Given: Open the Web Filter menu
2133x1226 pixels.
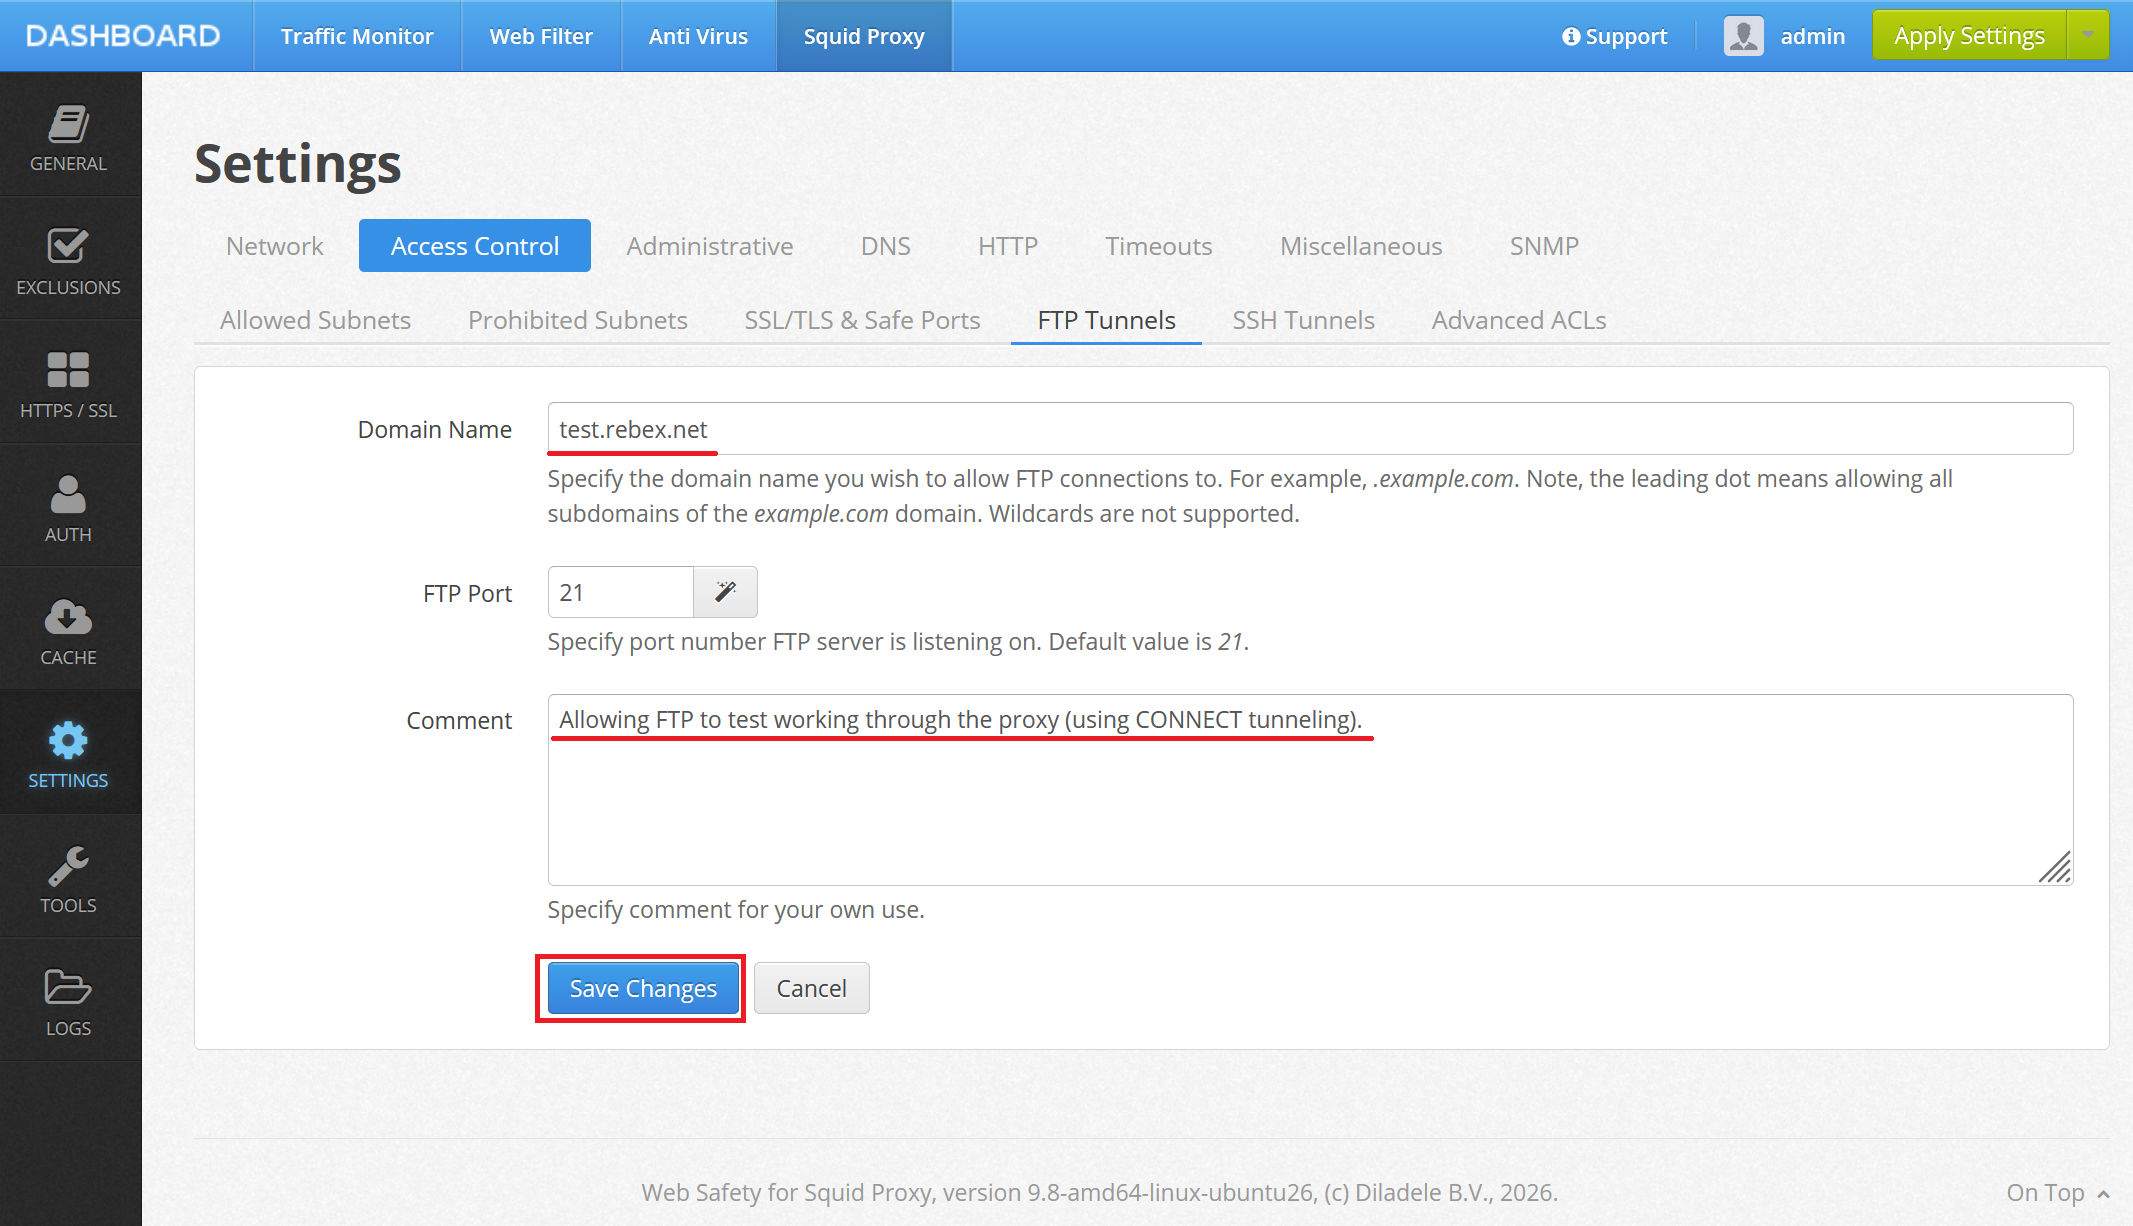Looking at the screenshot, I should pyautogui.click(x=541, y=36).
